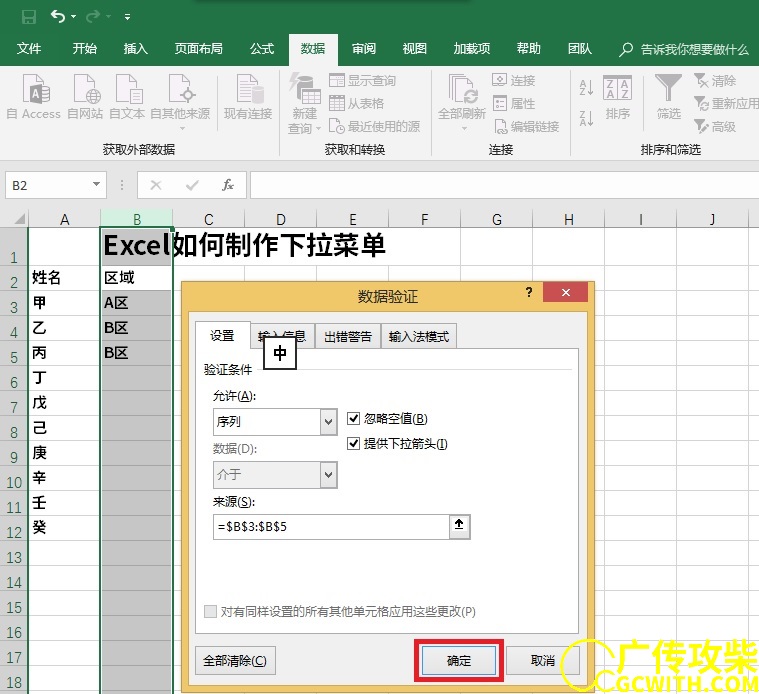Screen dimensions: 759x694
Task: Click the dialog help question mark
Action: point(529,292)
